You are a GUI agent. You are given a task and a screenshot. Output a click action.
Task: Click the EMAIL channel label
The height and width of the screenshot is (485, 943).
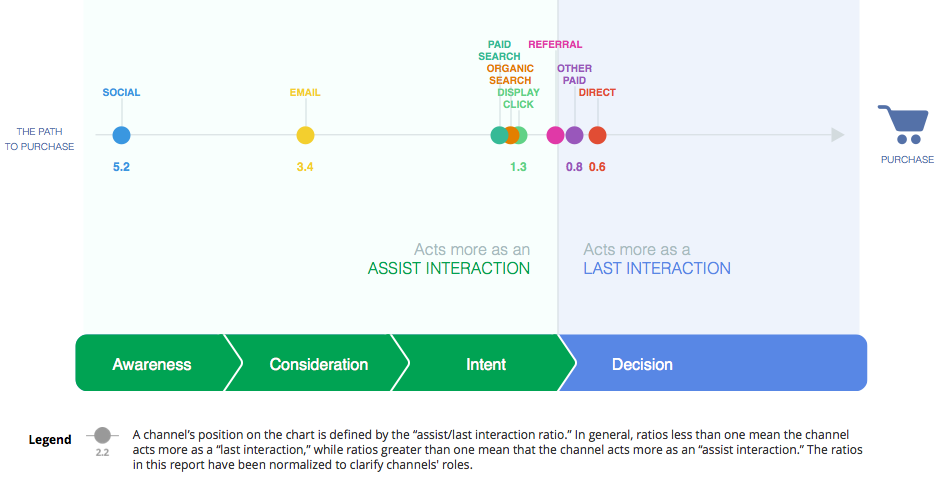(305, 93)
